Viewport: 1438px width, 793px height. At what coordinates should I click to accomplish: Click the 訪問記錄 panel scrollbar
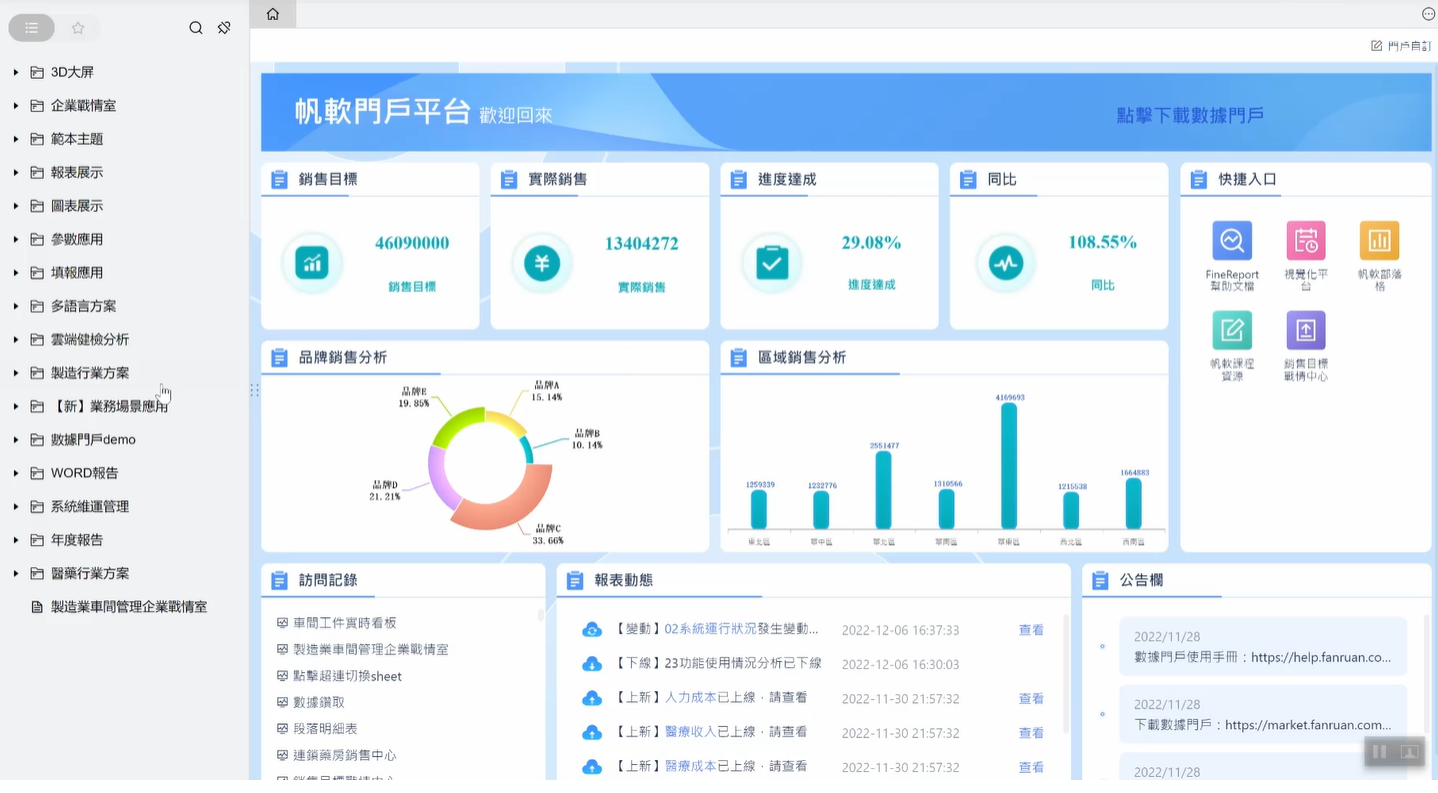541,617
